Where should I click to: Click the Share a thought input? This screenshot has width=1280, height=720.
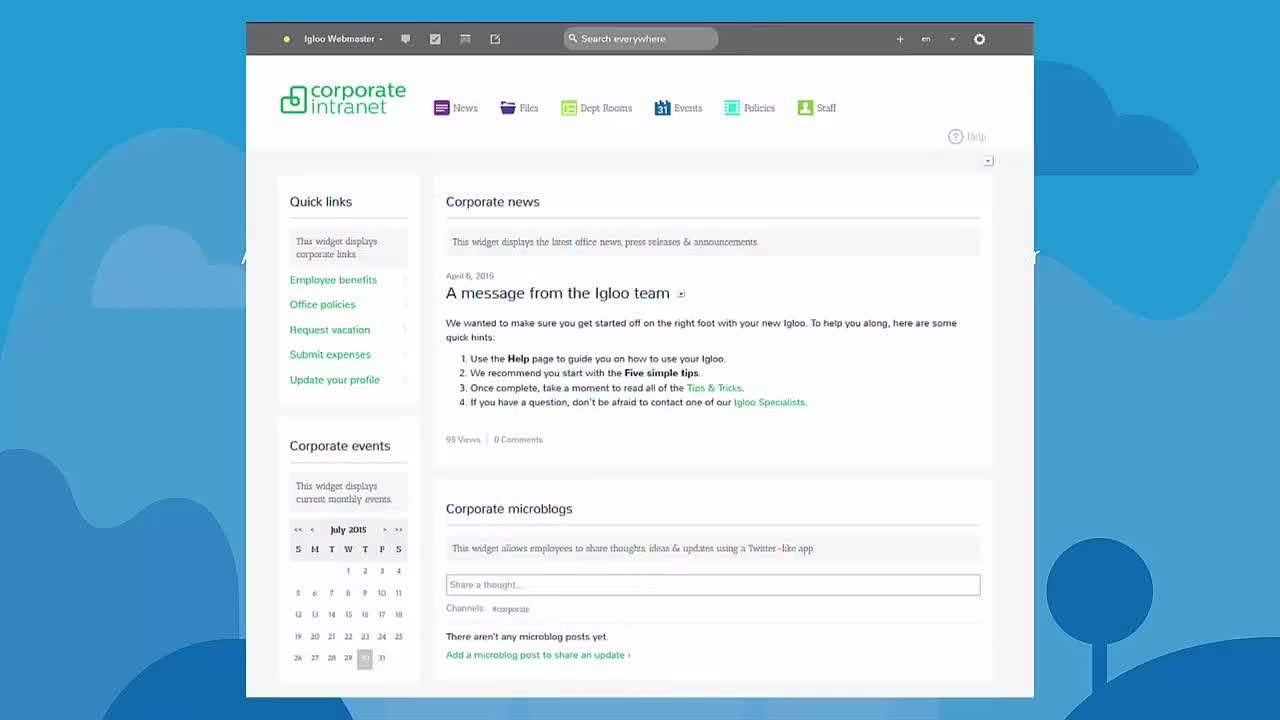pos(713,585)
